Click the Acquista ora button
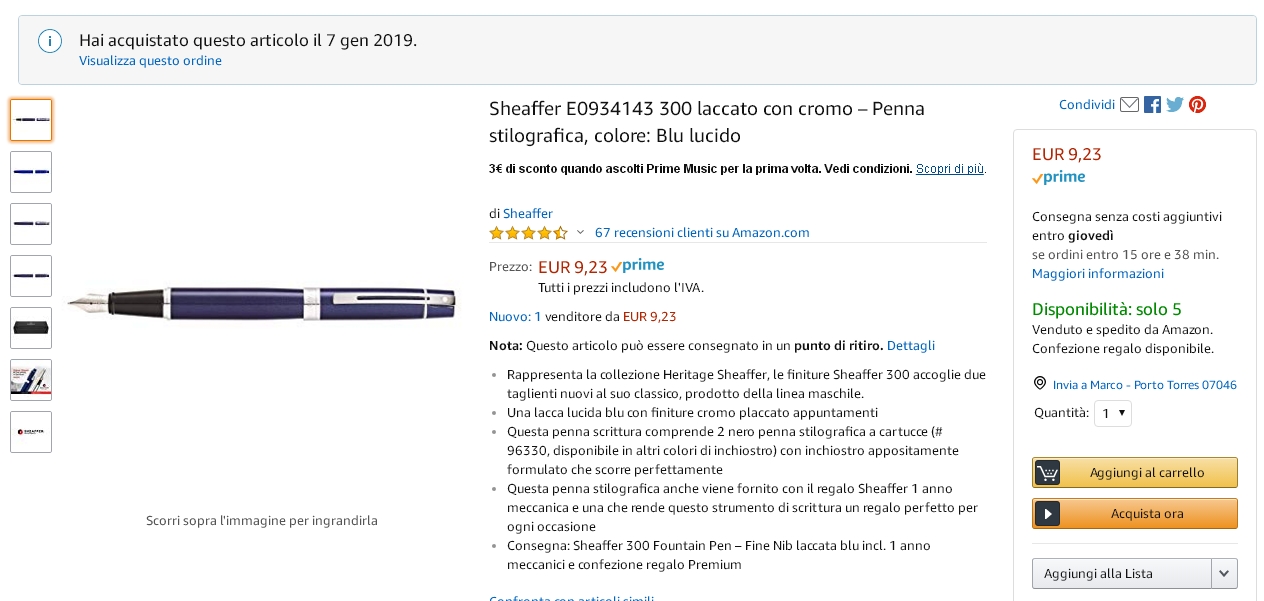 click(x=1135, y=514)
